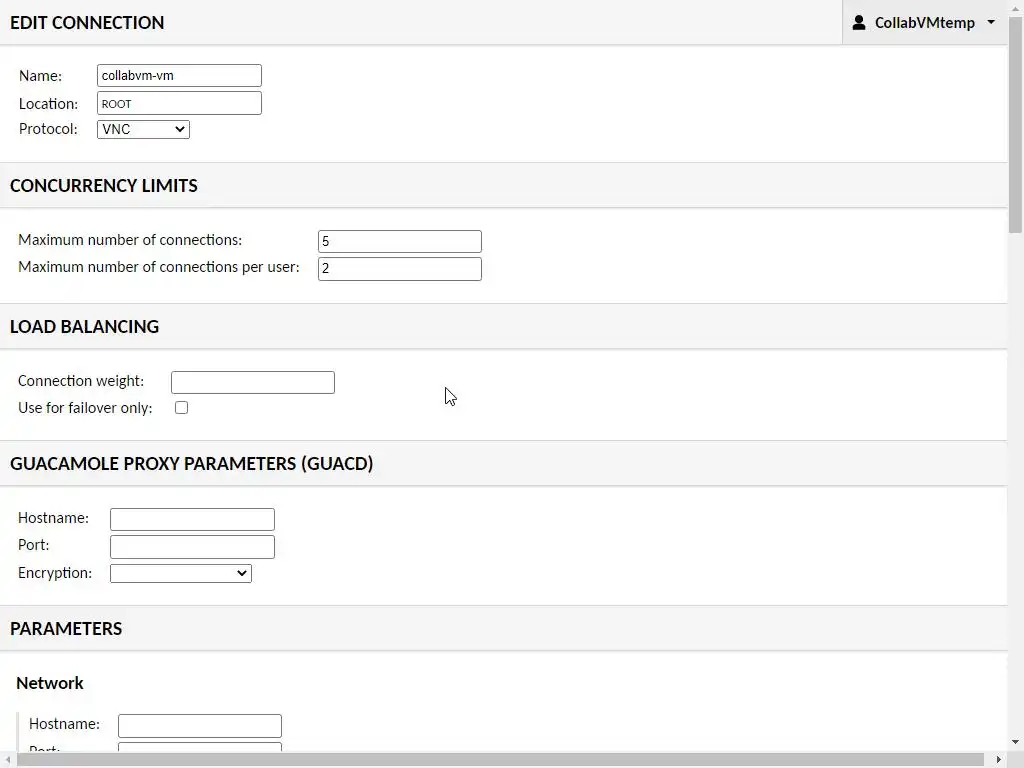The width and height of the screenshot is (1024, 768).
Task: Expand the guacd Encryption dropdown
Action: [180, 573]
